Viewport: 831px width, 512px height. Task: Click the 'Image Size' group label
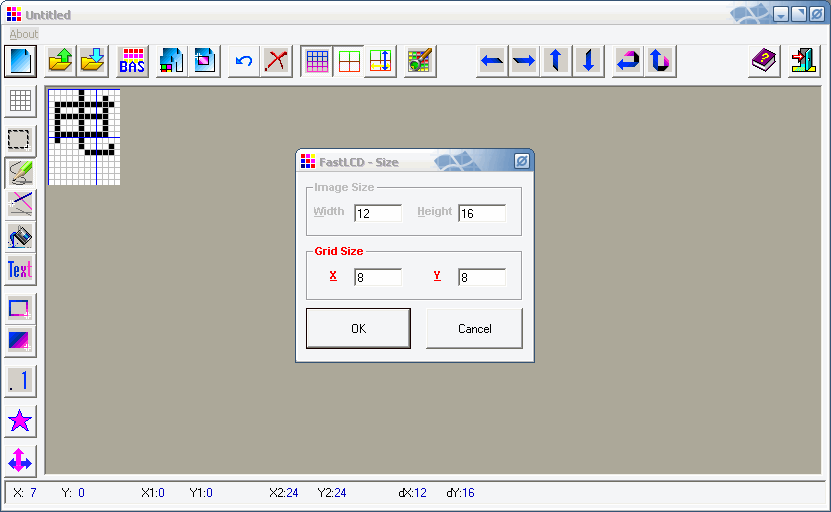point(344,187)
